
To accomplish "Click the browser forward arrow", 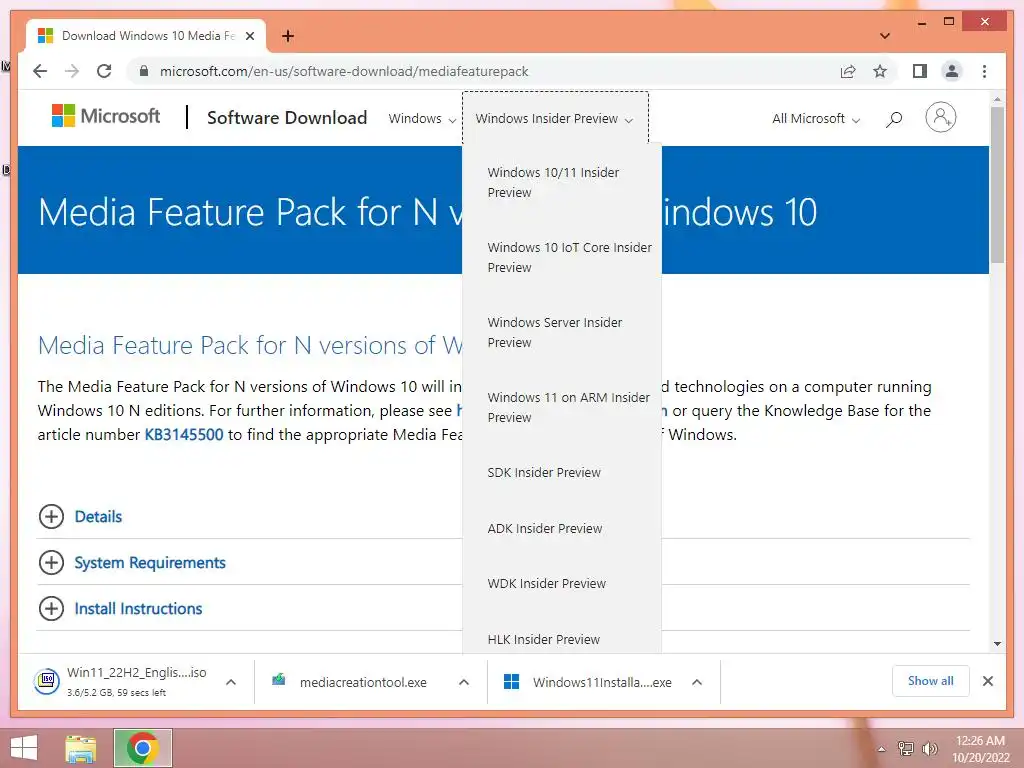I will click(72, 71).
